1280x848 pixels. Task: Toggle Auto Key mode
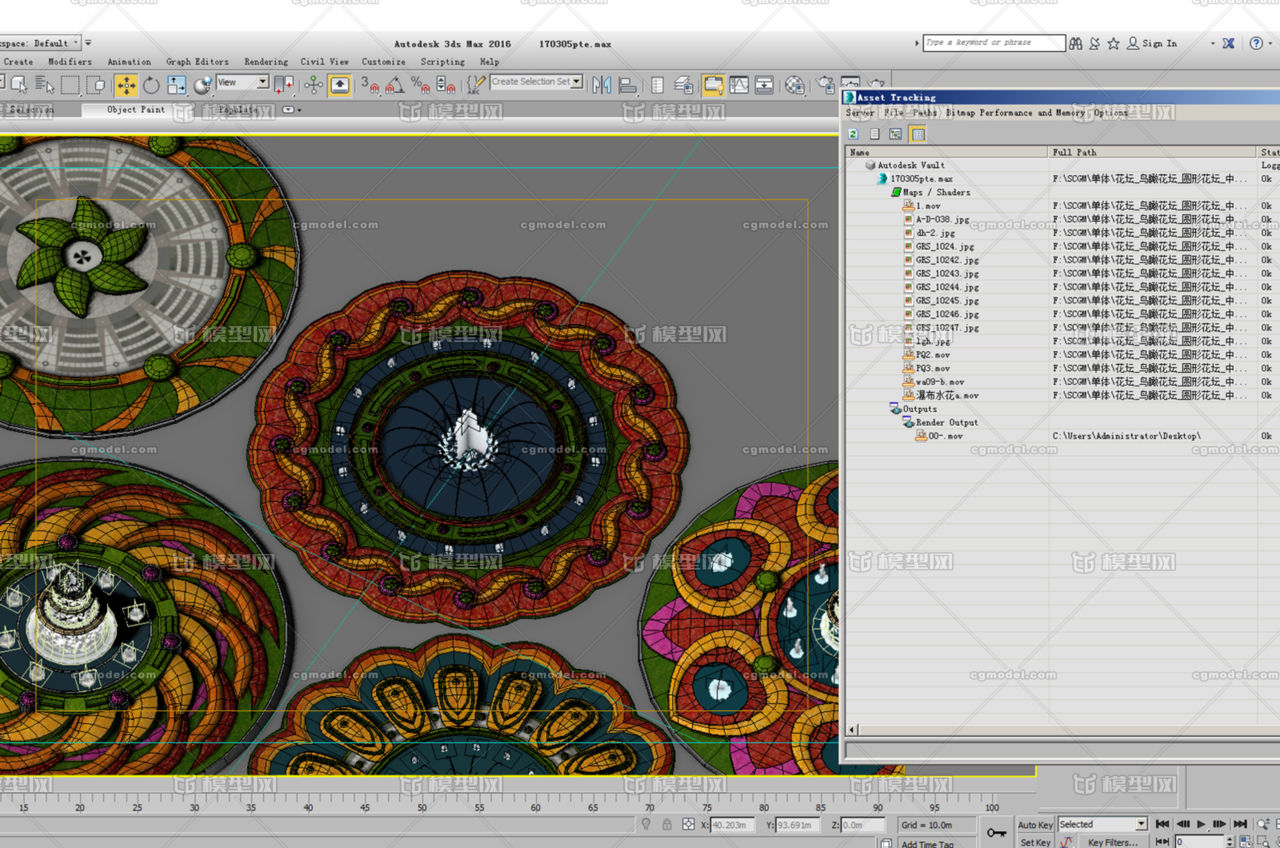(1035, 825)
